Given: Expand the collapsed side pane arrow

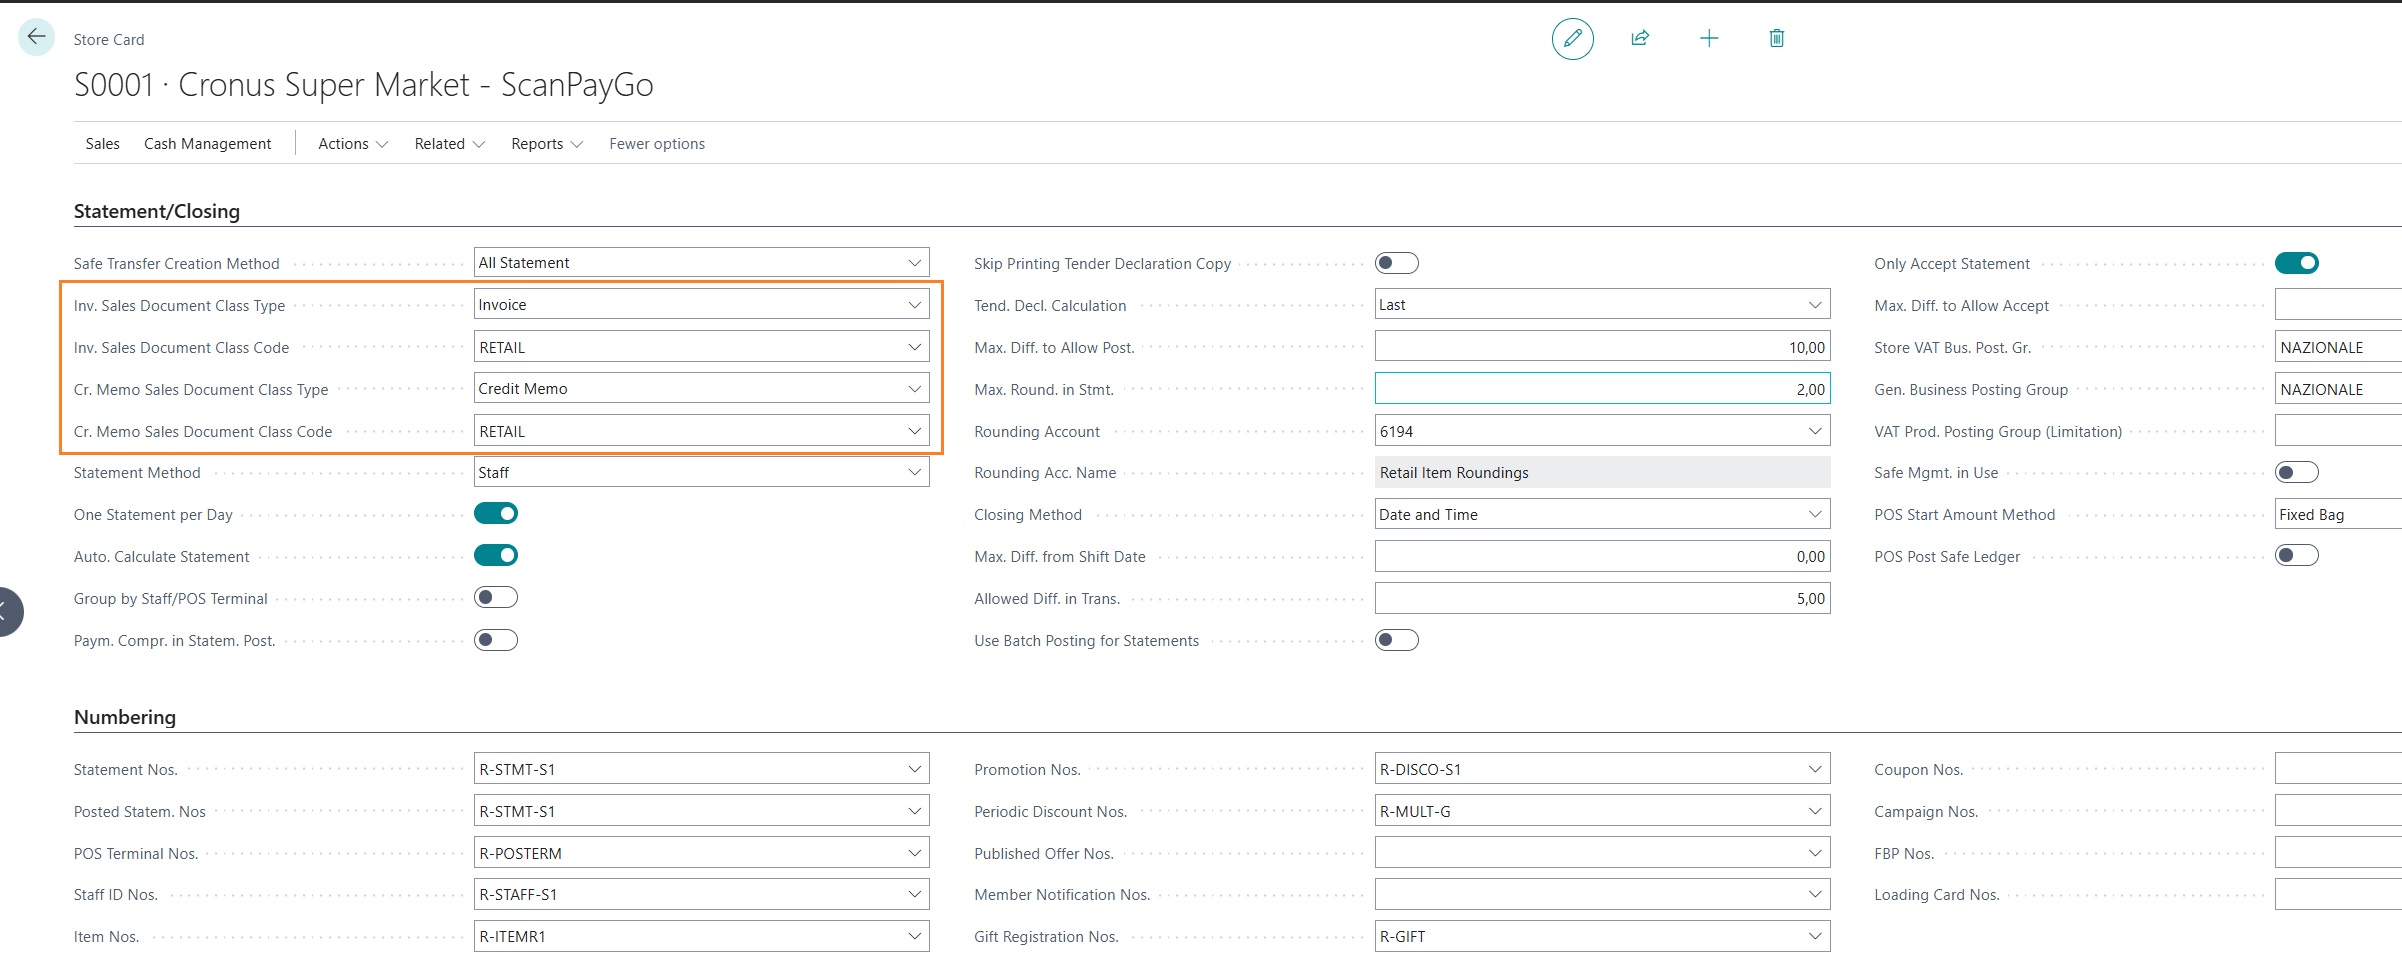Looking at the screenshot, I should click(x=6, y=611).
